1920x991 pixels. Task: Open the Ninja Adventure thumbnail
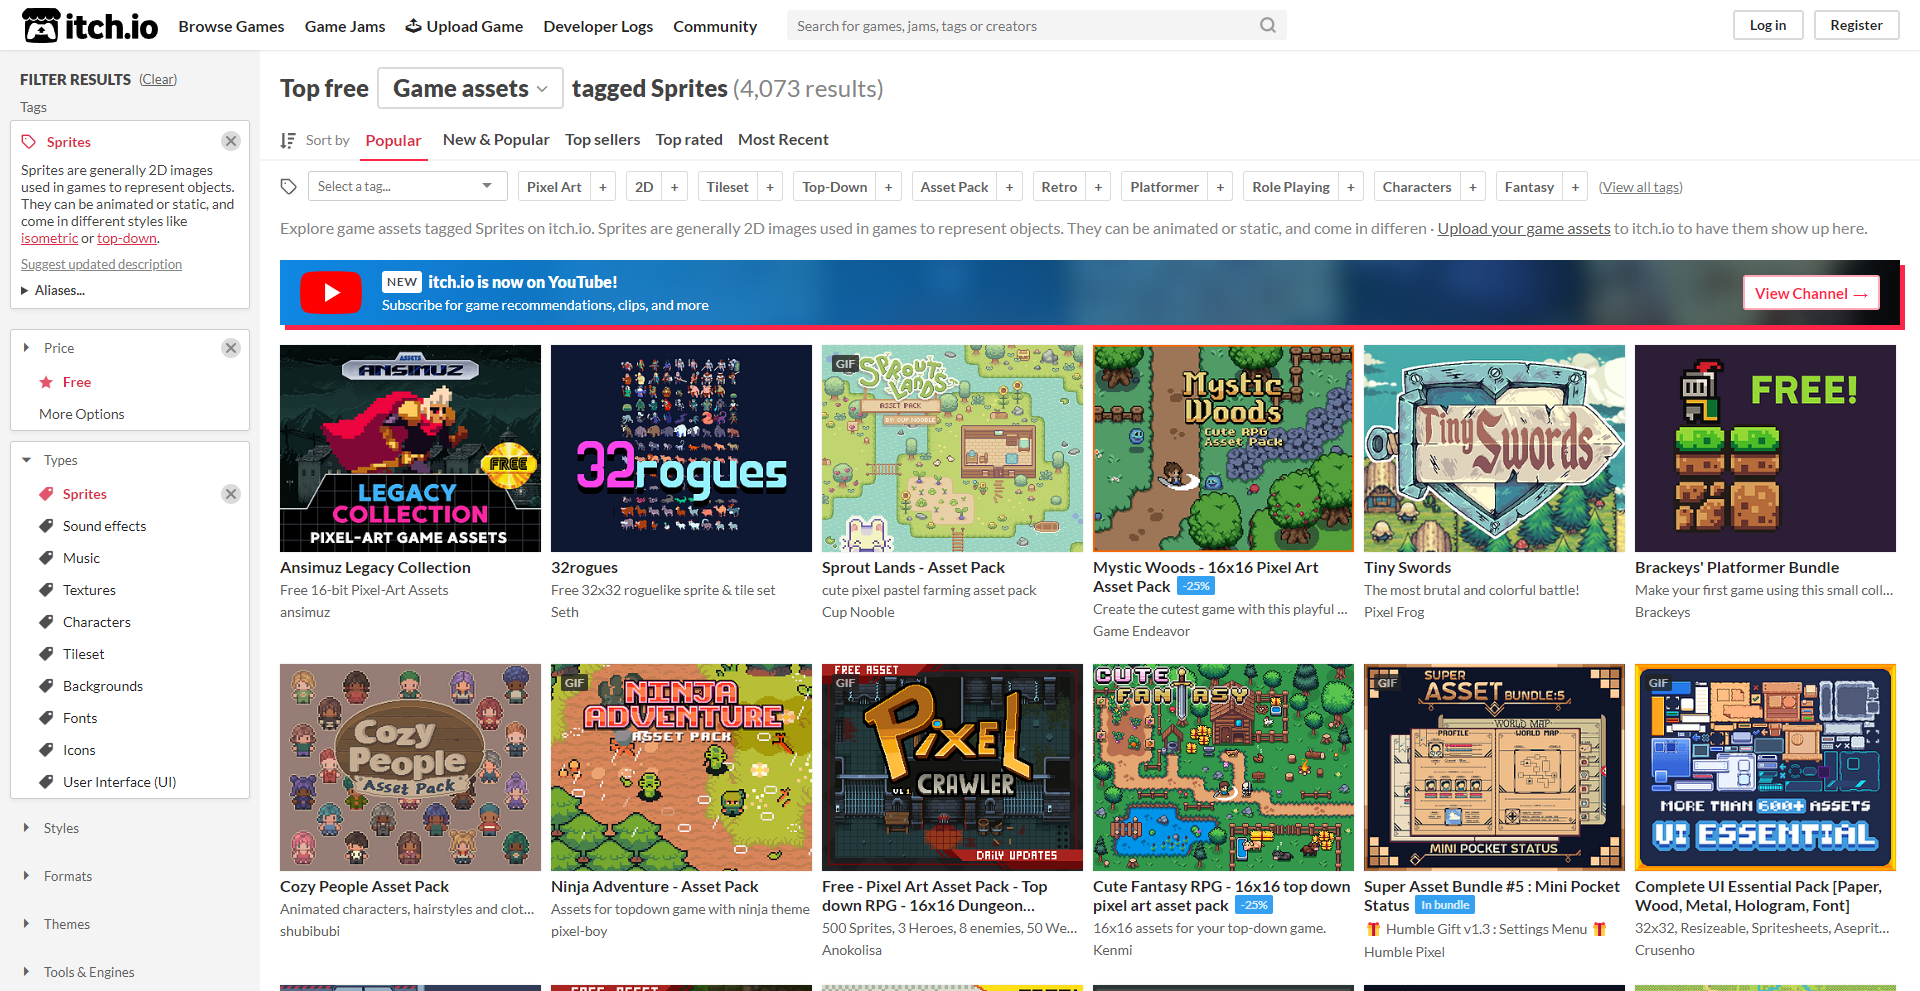(681, 767)
